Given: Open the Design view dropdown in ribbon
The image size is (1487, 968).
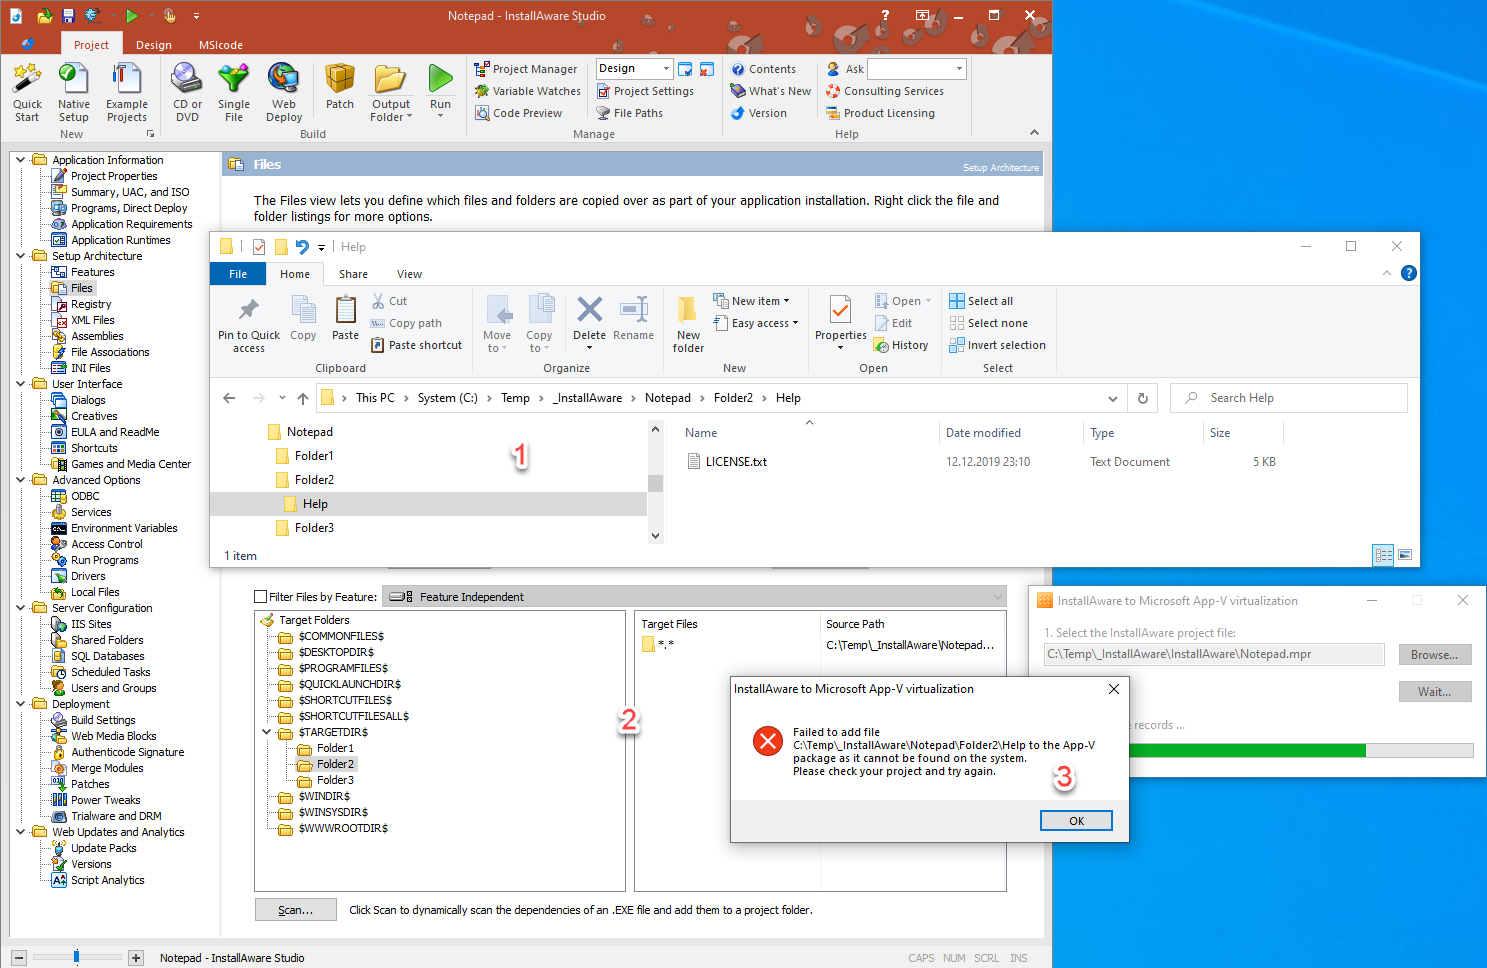Looking at the screenshot, I should tap(666, 68).
